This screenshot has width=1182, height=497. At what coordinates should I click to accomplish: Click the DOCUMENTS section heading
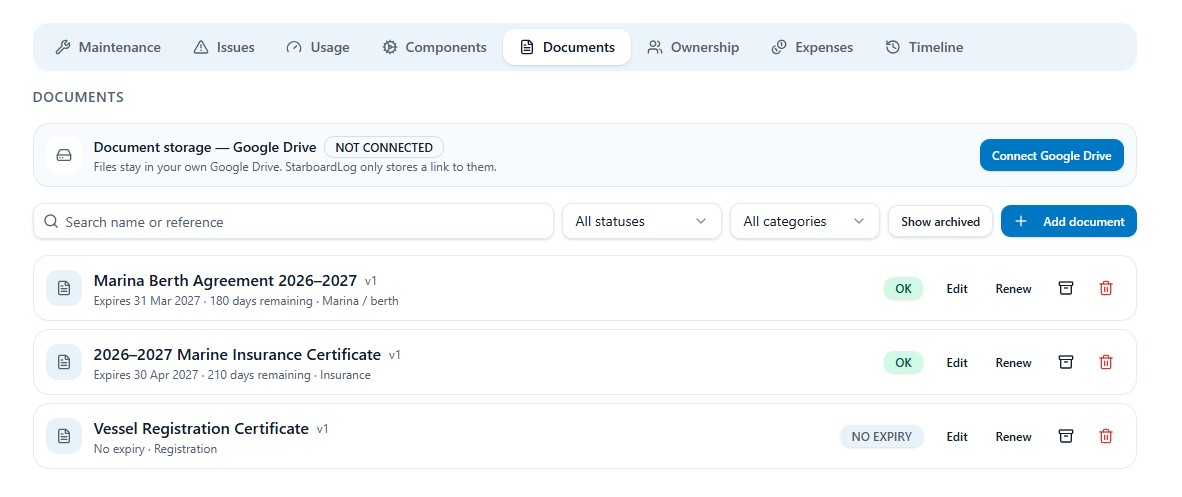pos(78,97)
